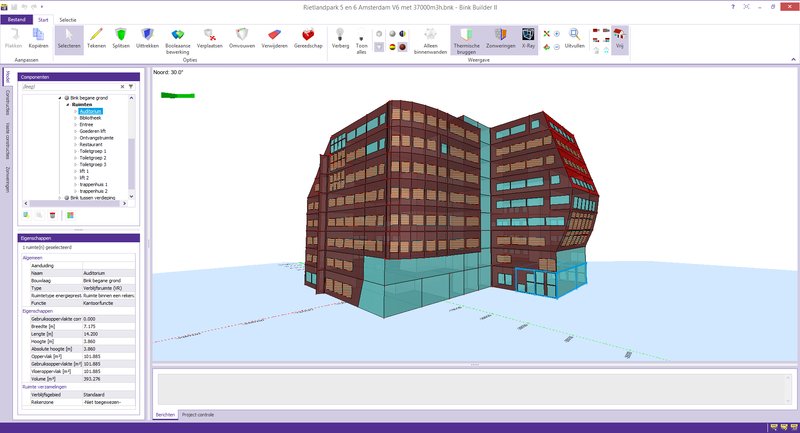The width and height of the screenshot is (800, 433).
Task: Select the Tekenen pencil tool
Action: (x=96, y=39)
